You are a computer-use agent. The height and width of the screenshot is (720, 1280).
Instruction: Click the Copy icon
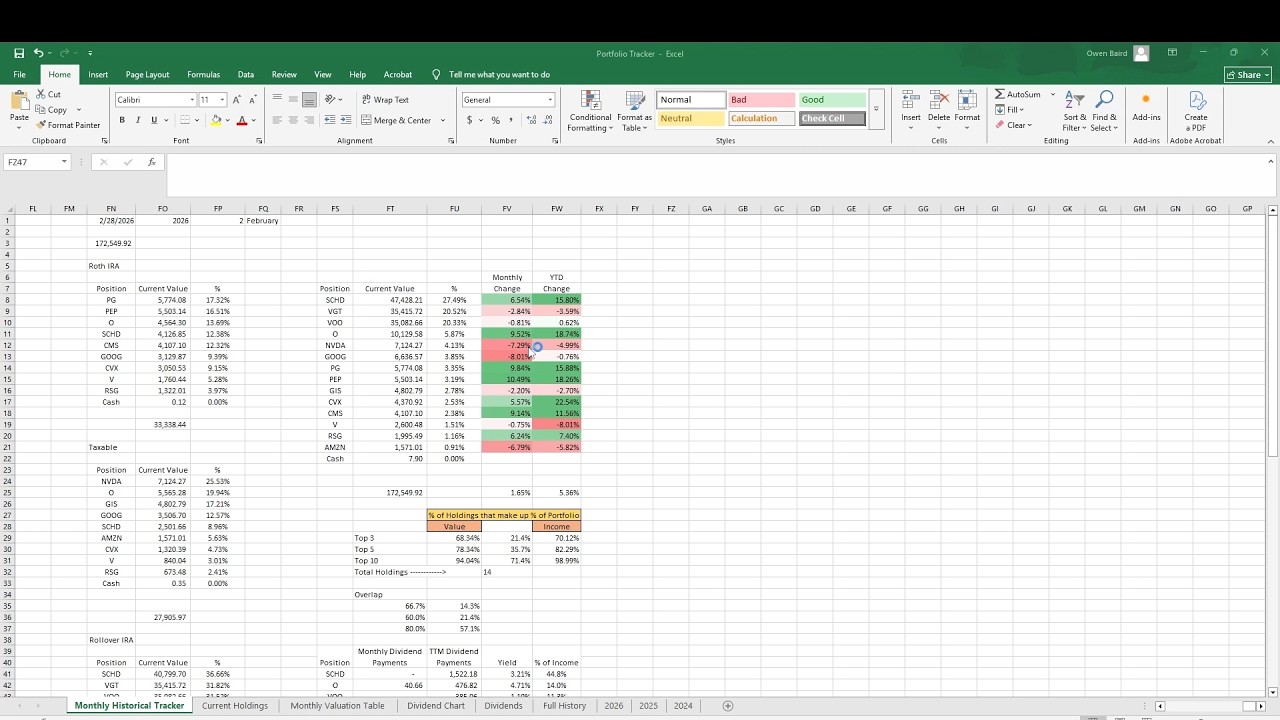41,110
